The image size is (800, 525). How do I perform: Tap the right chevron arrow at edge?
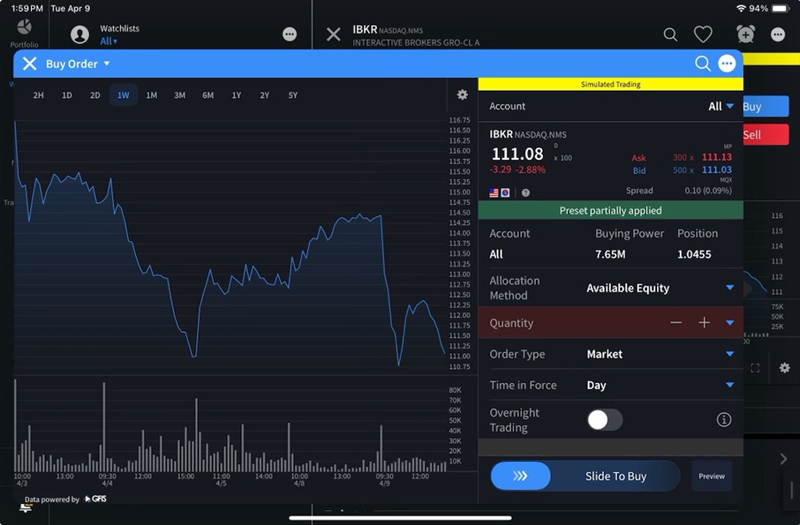coord(784,459)
